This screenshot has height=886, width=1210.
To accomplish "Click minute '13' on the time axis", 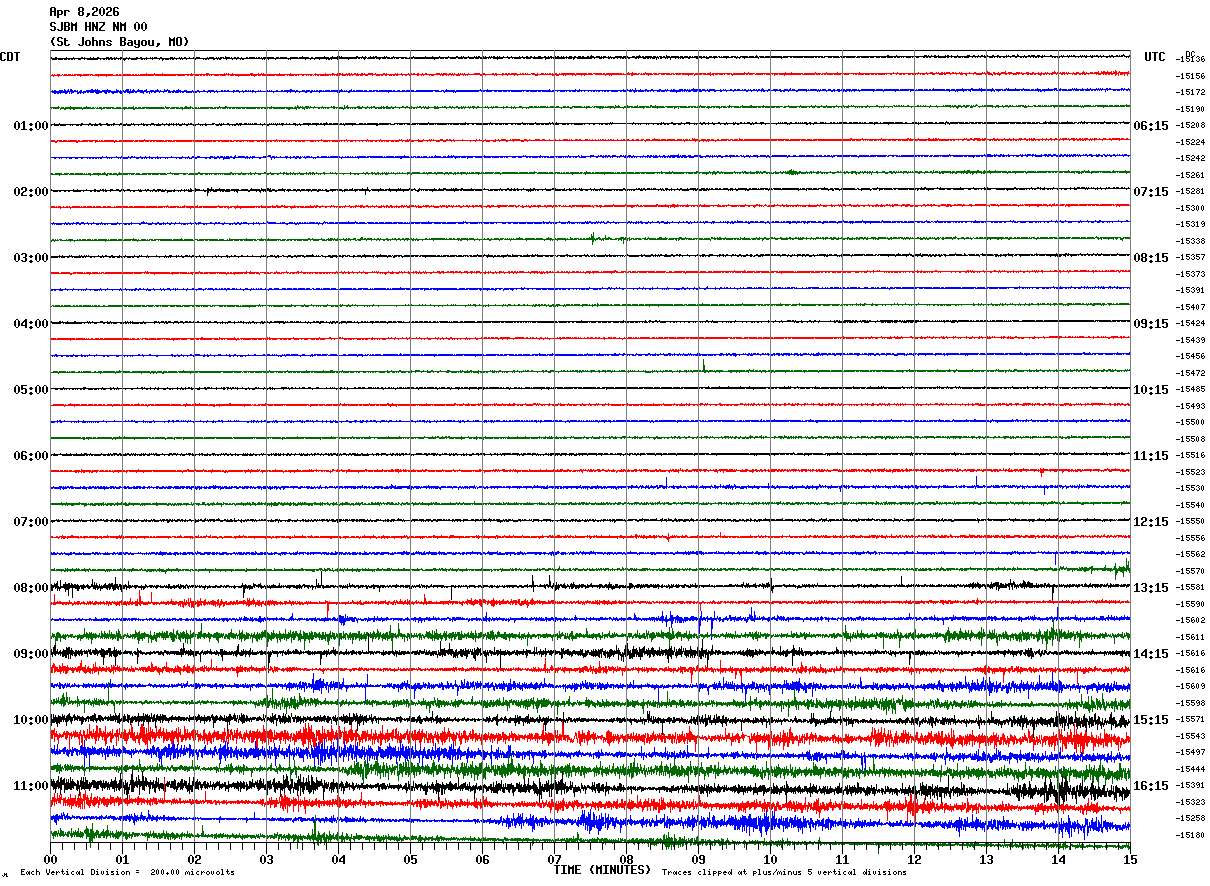I will click(986, 859).
